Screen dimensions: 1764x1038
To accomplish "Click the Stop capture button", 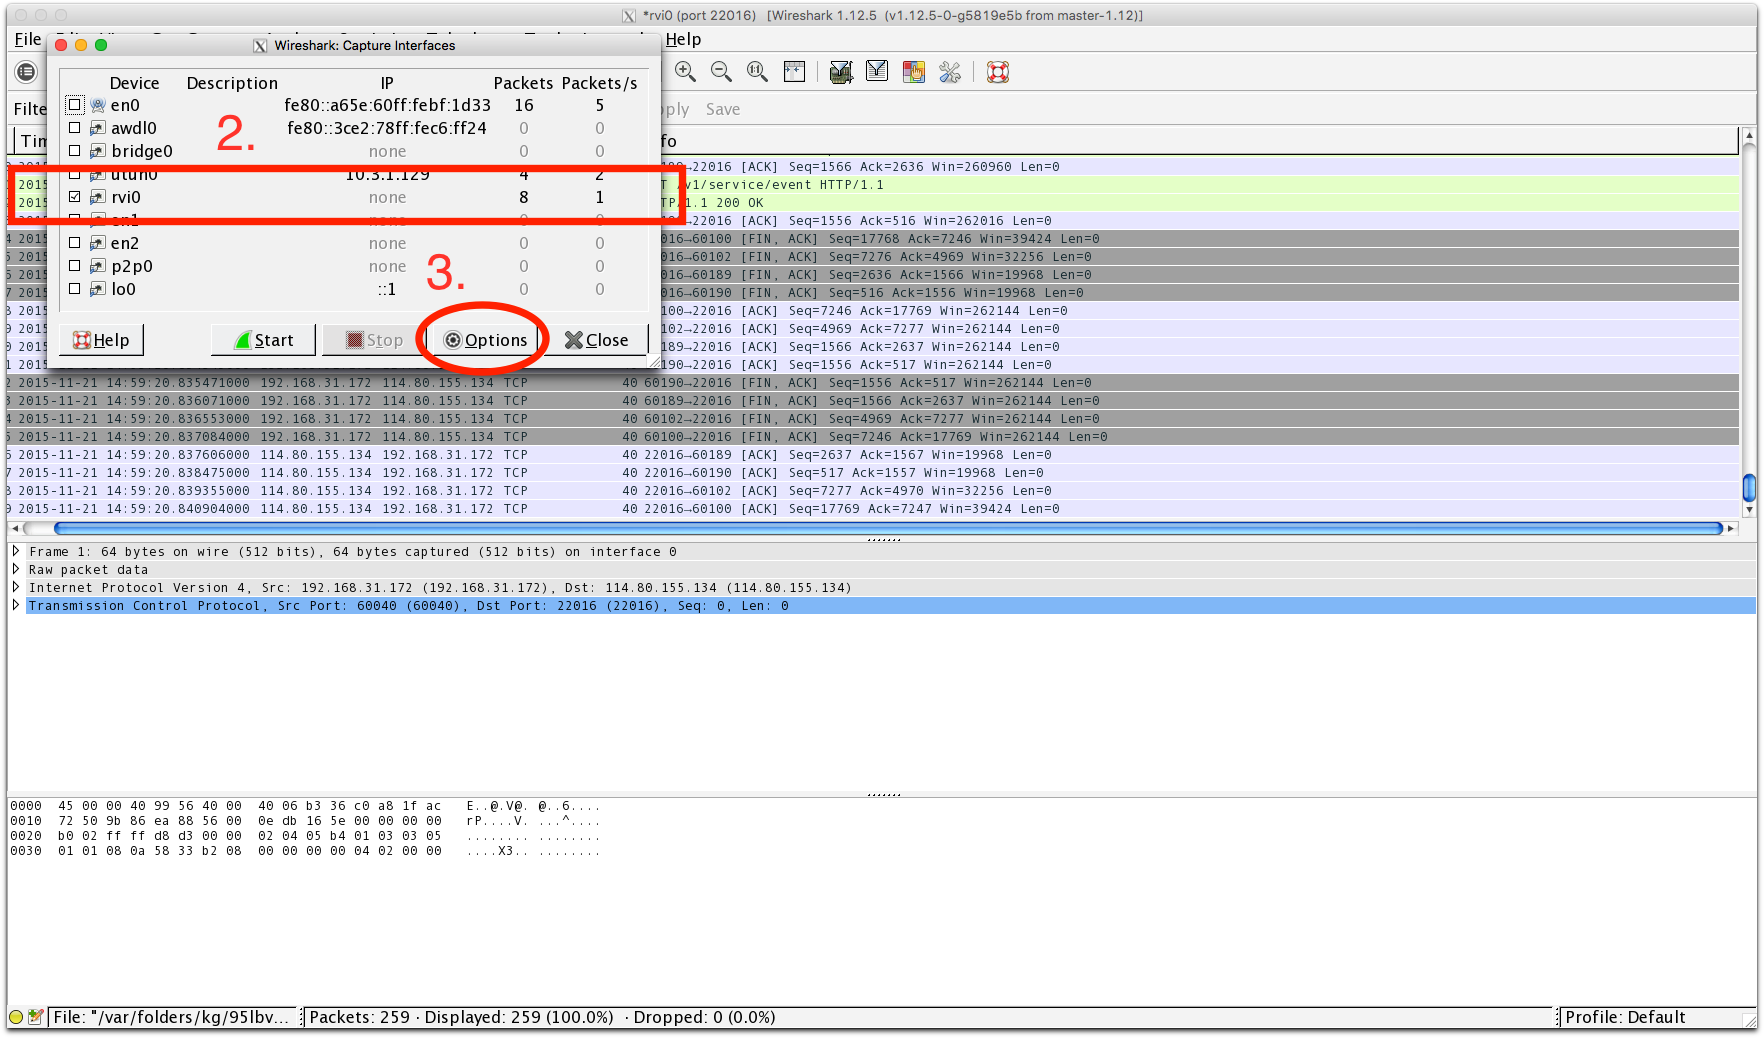I will (x=374, y=340).
